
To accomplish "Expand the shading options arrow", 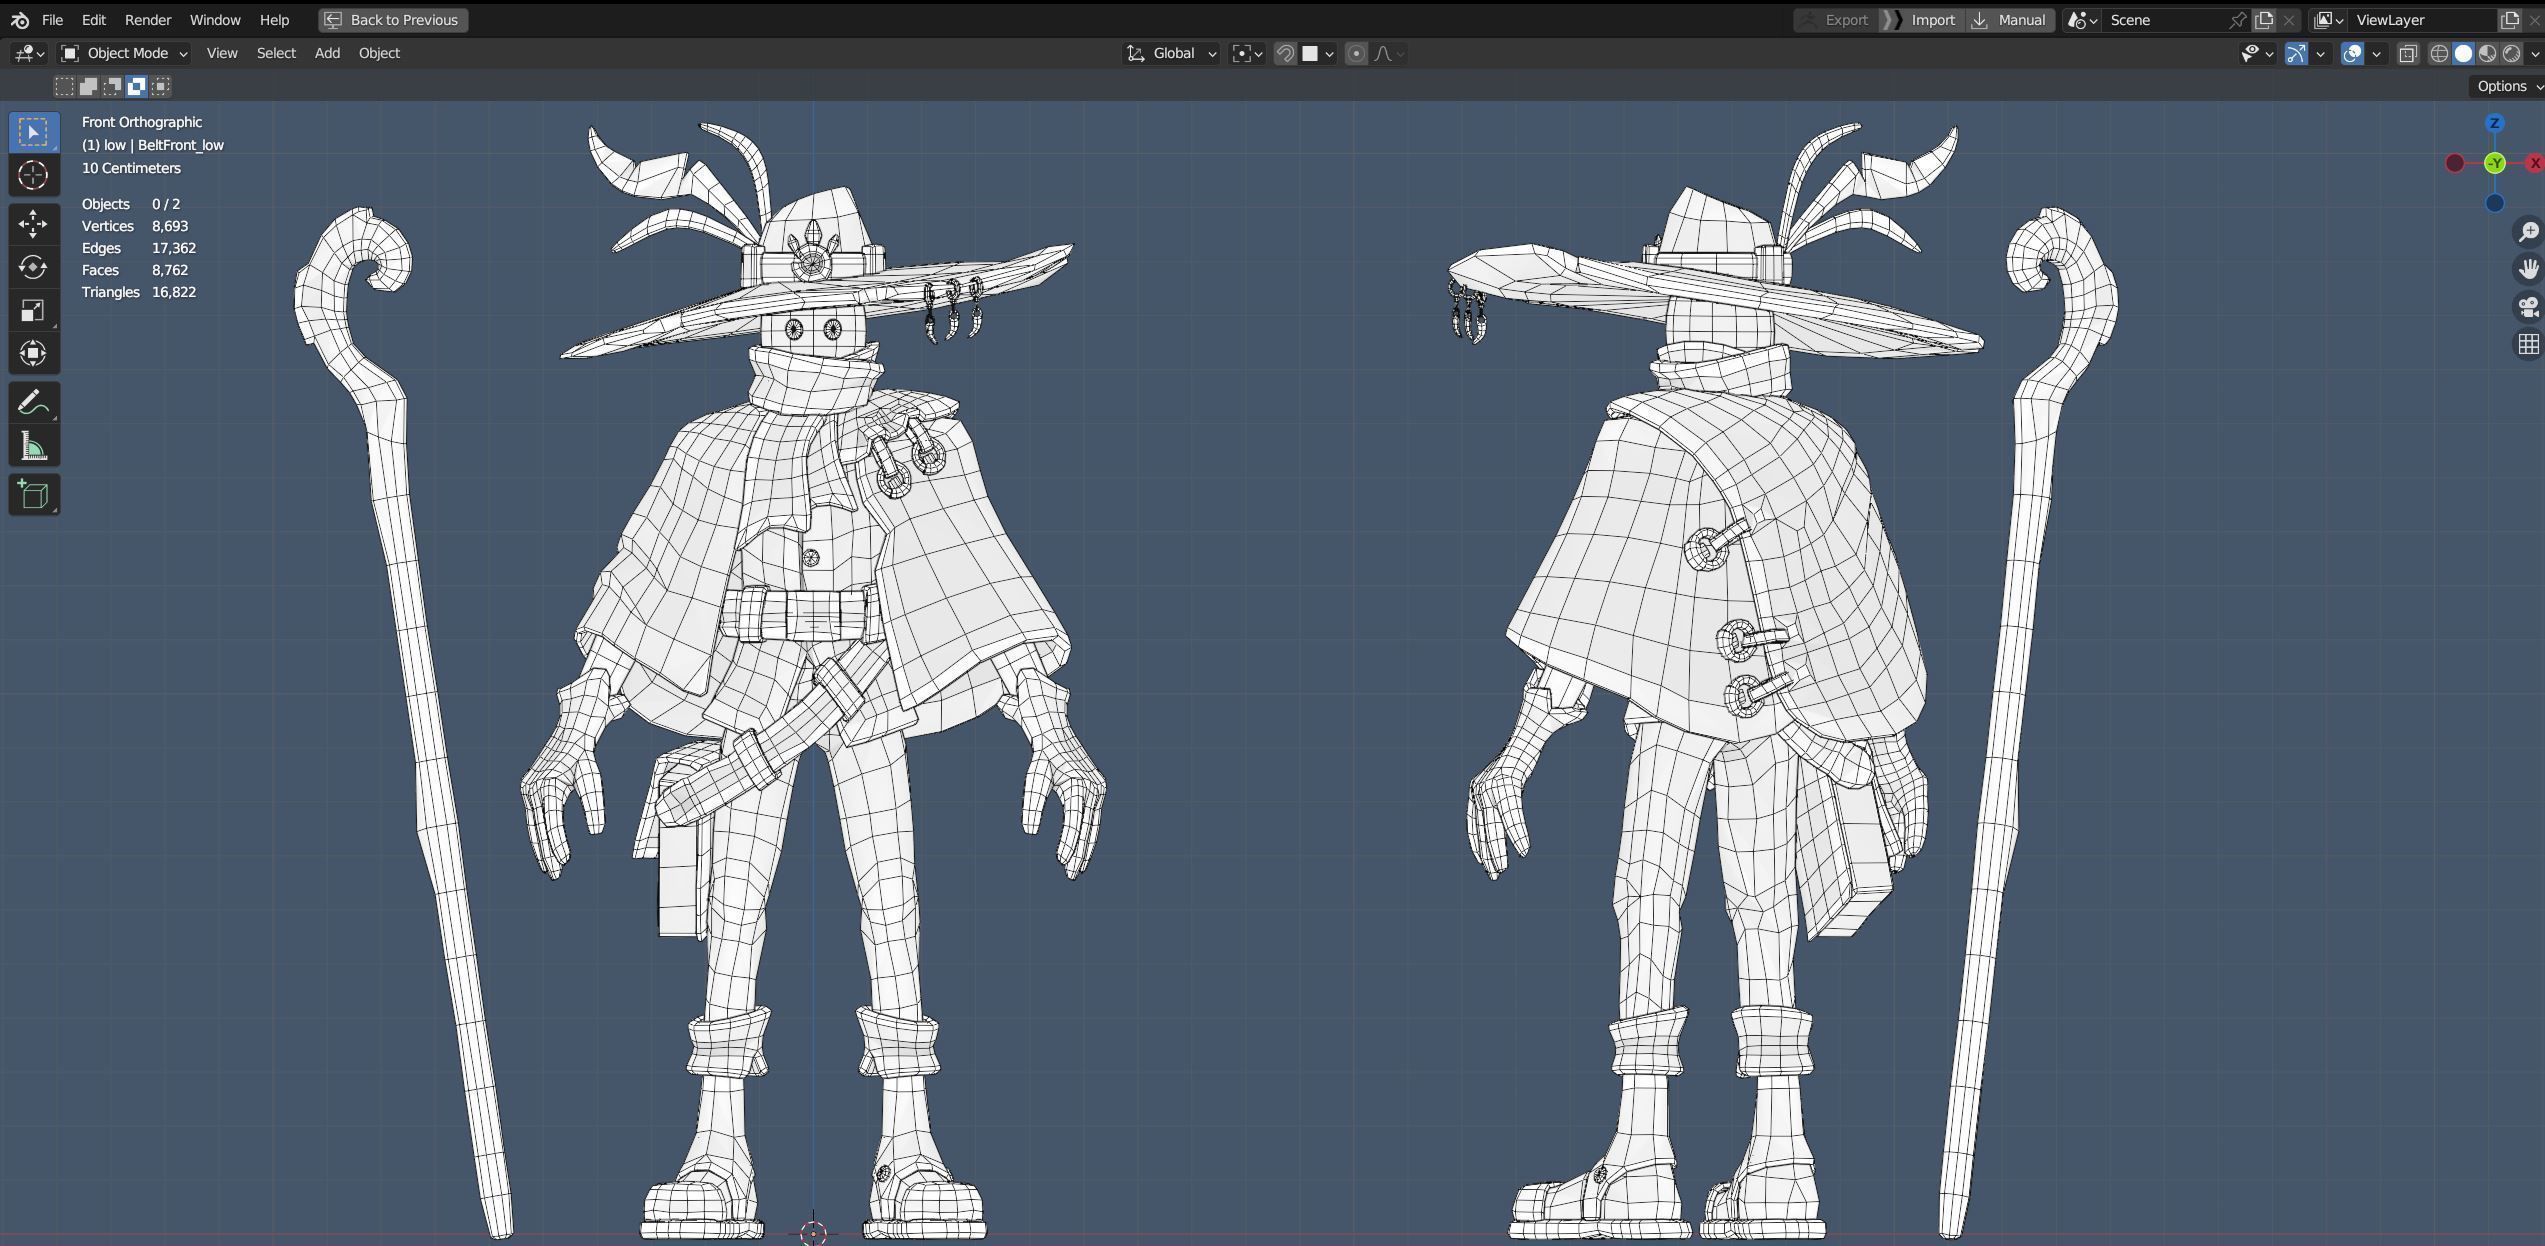I will pos(2534,54).
